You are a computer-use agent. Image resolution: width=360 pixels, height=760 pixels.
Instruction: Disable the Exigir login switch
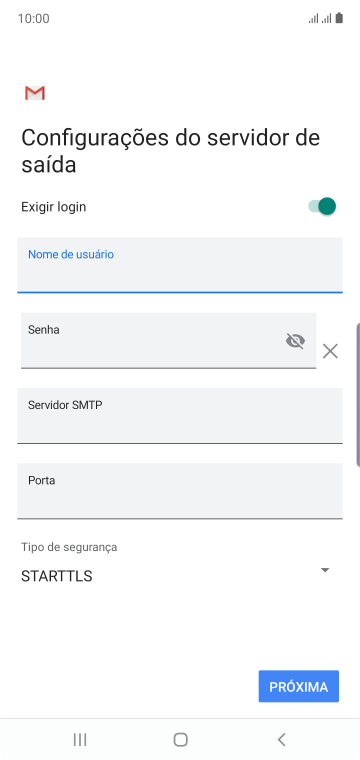pyautogui.click(x=322, y=206)
